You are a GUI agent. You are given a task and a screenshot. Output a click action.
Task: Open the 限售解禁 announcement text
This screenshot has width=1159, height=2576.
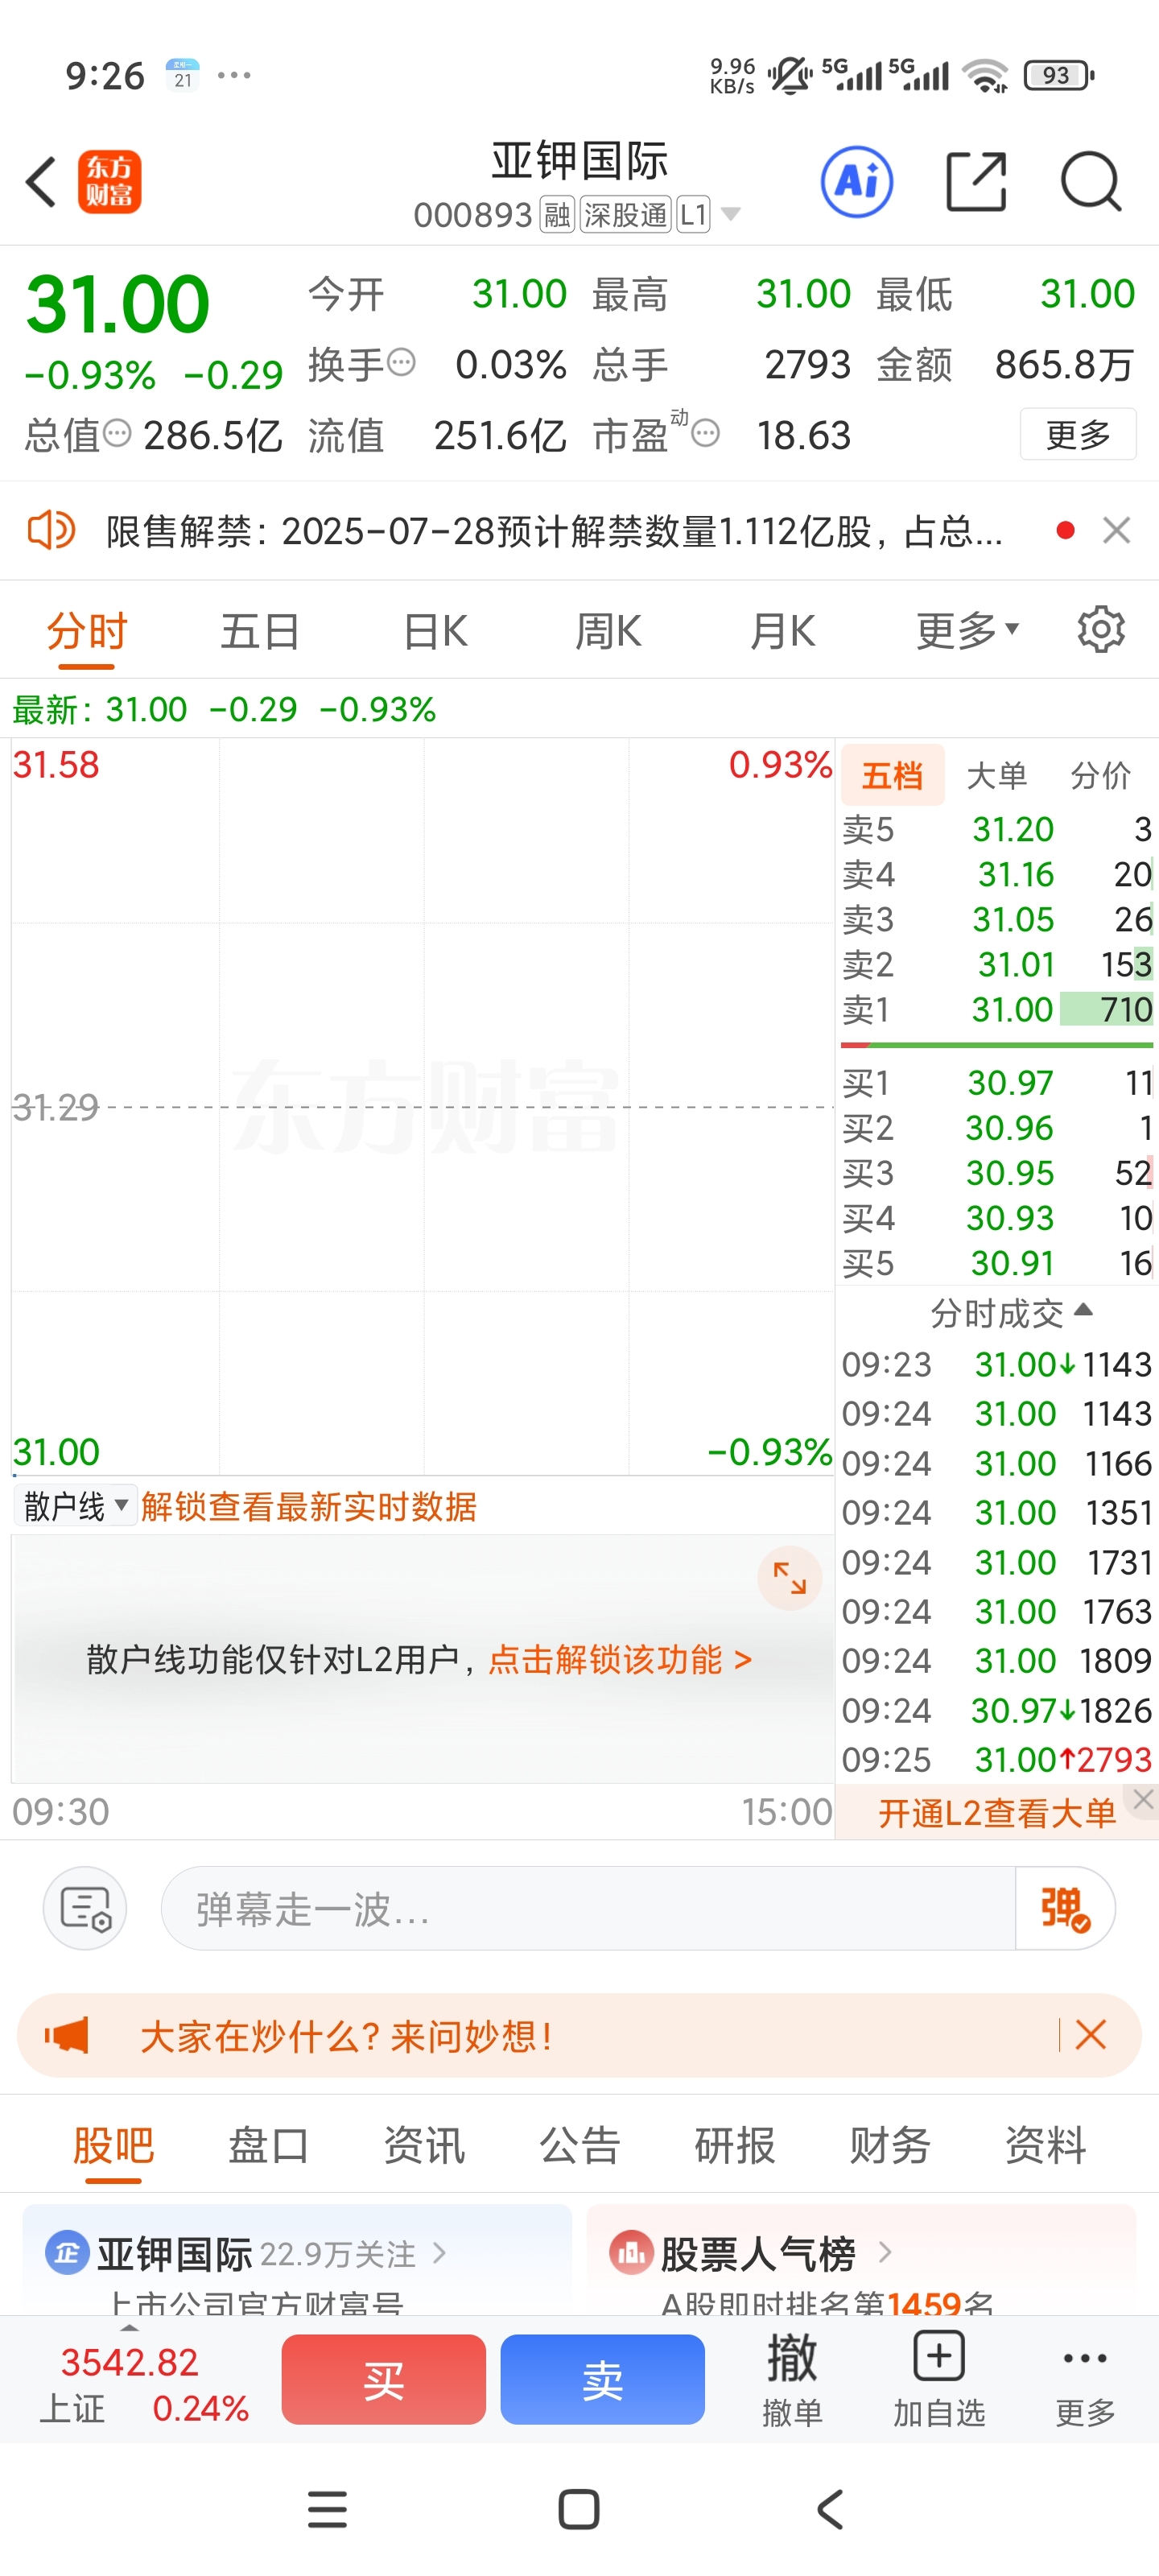[x=554, y=531]
